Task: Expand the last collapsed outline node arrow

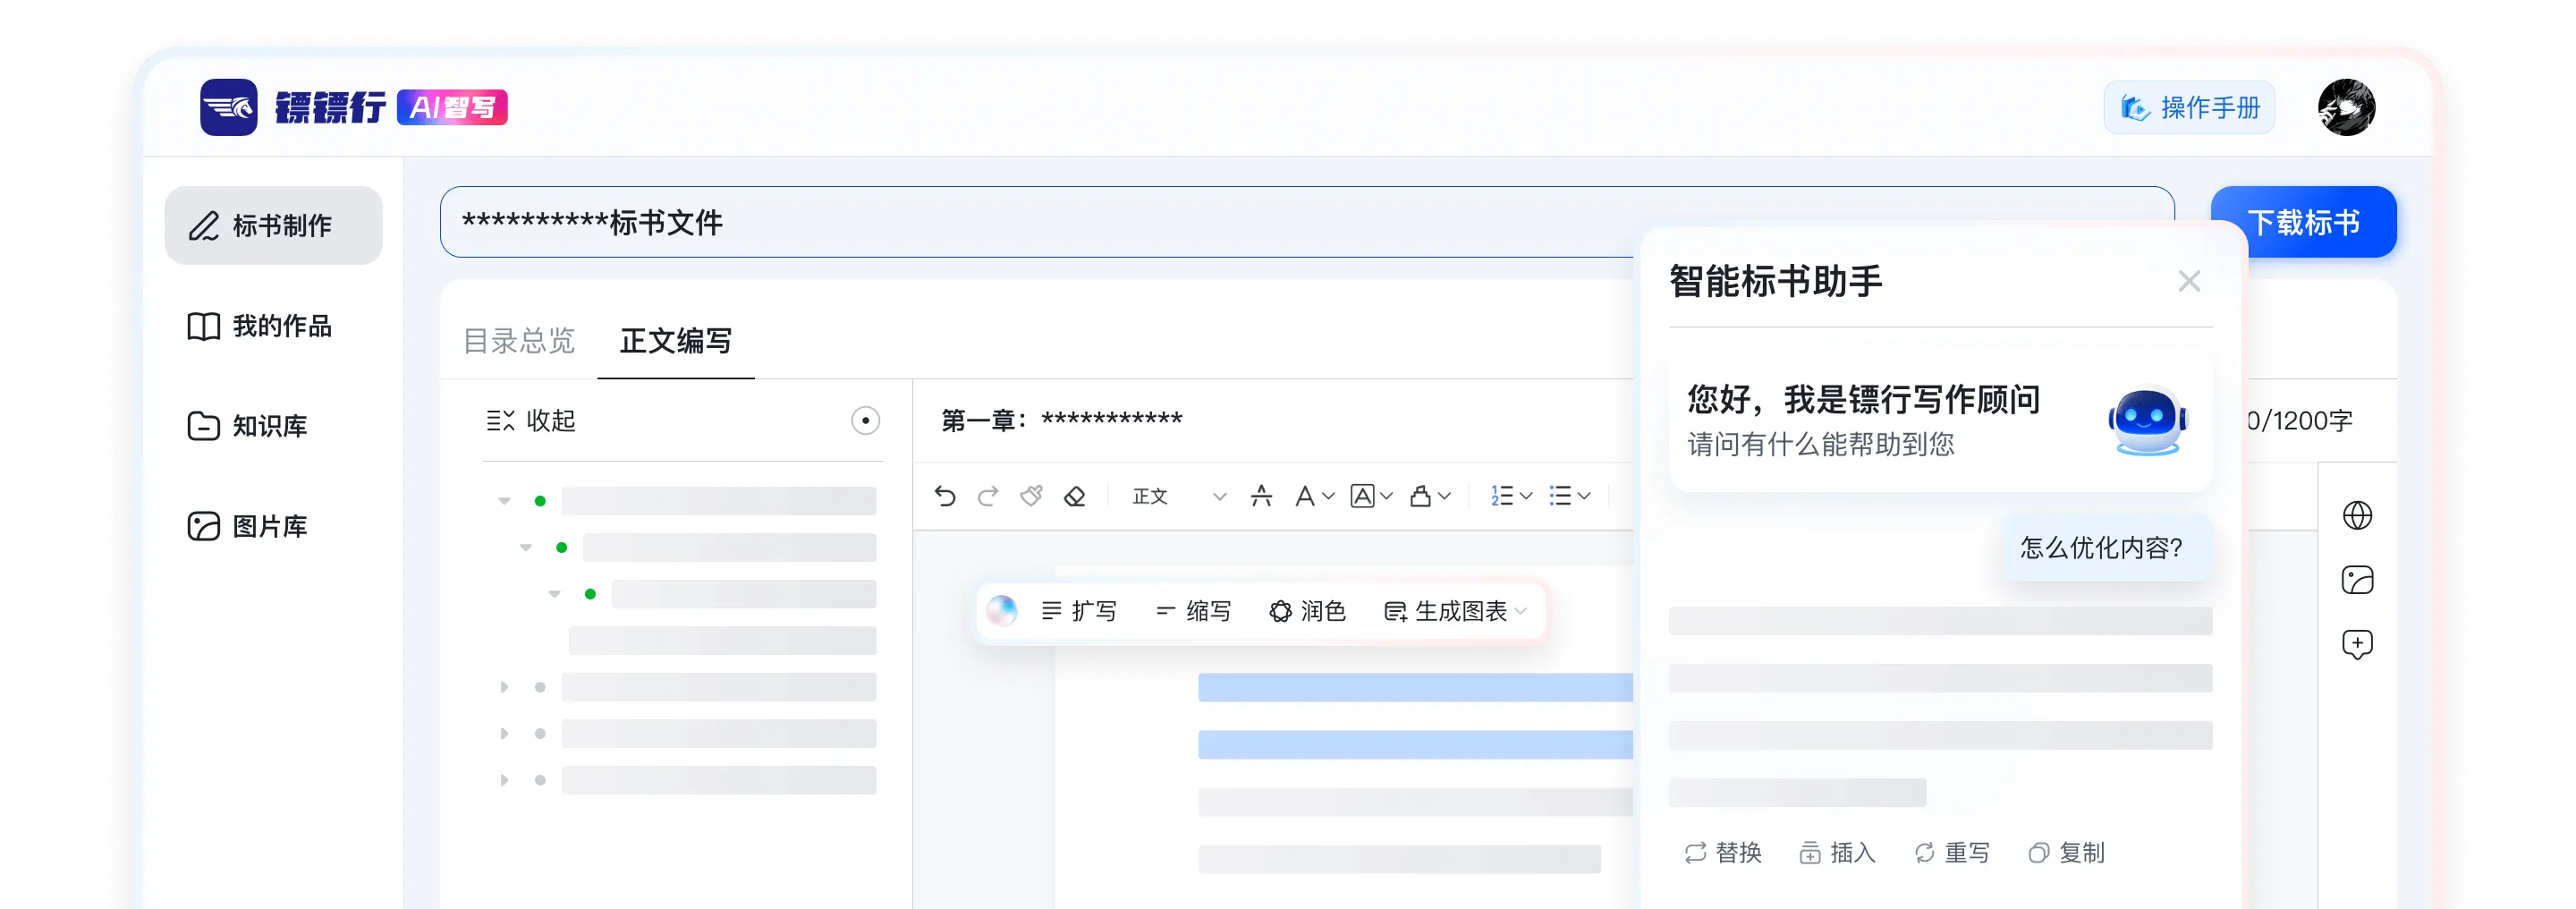Action: pos(504,780)
